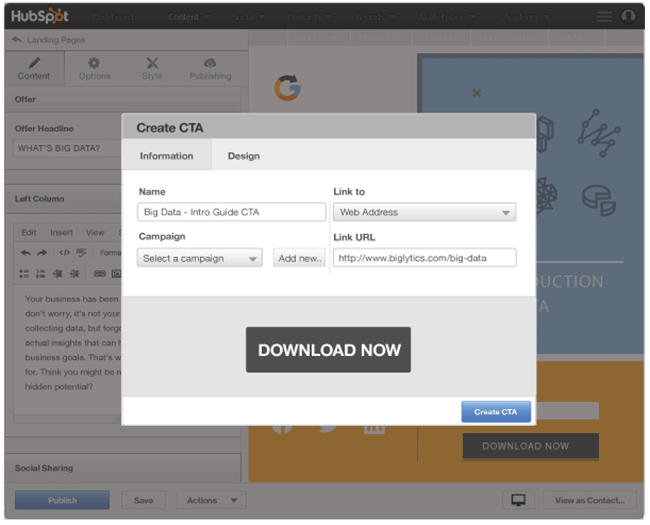Click the pie chart icon in preview
This screenshot has width=650, height=525.
click(x=599, y=200)
